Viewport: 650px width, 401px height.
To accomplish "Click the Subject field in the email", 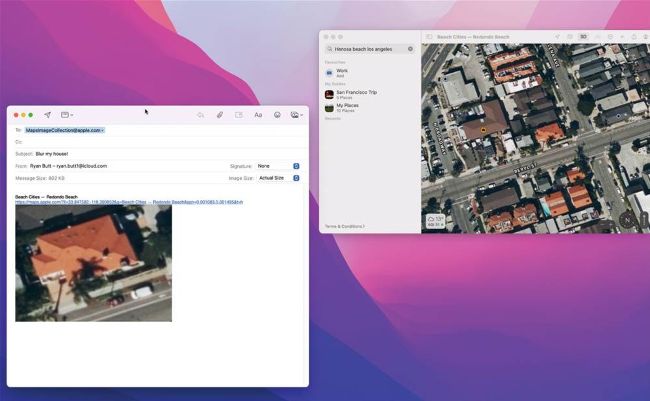I will [x=150, y=154].
